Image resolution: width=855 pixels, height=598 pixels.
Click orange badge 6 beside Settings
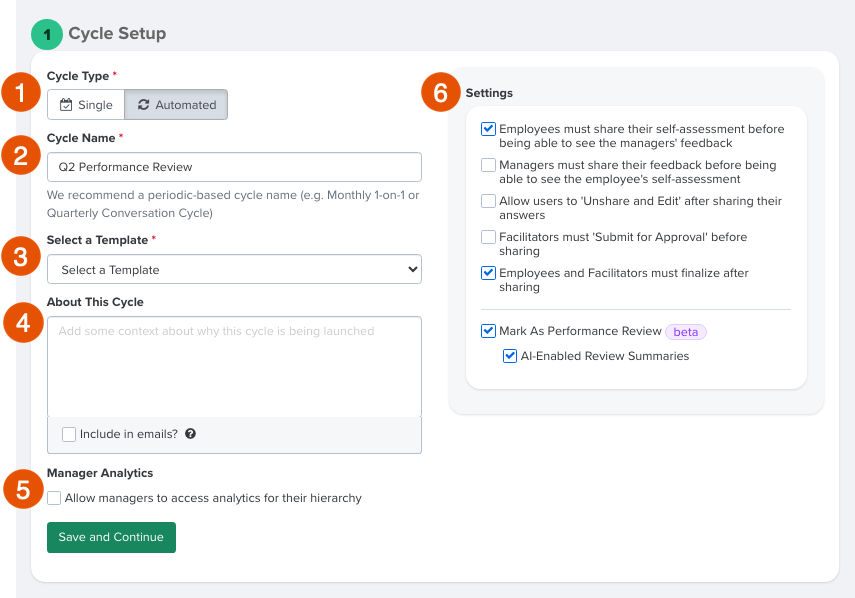click(x=440, y=93)
